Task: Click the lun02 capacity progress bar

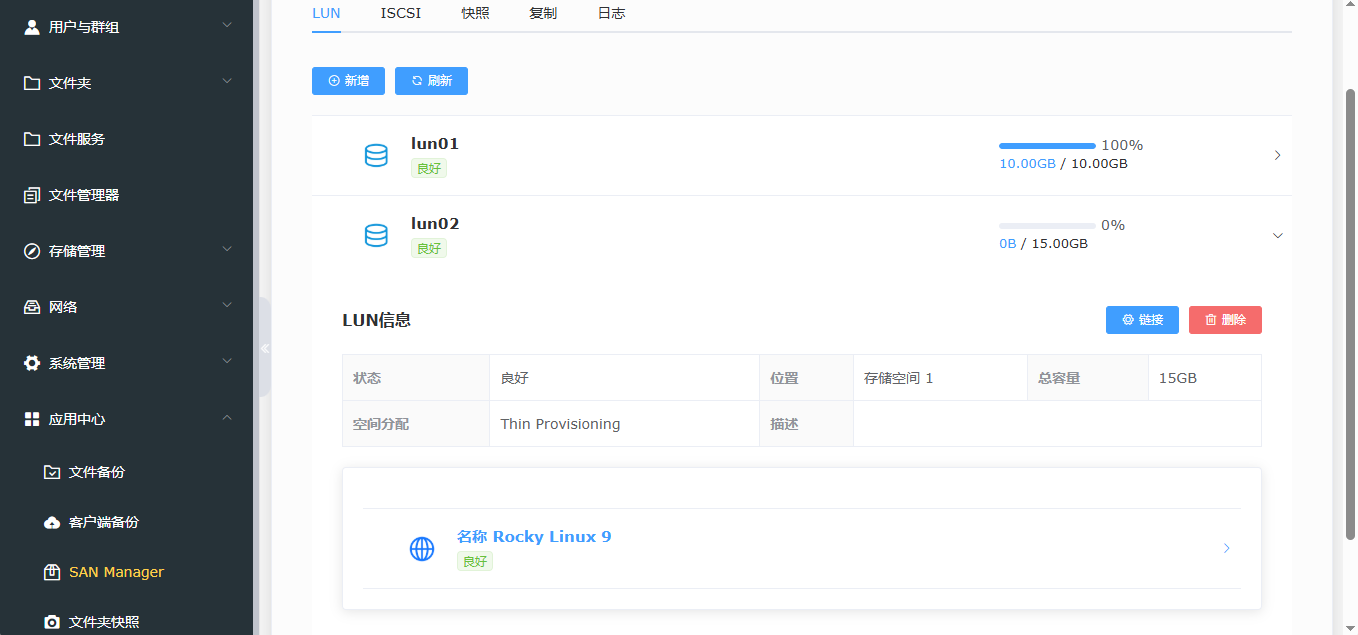Action: pos(1046,225)
